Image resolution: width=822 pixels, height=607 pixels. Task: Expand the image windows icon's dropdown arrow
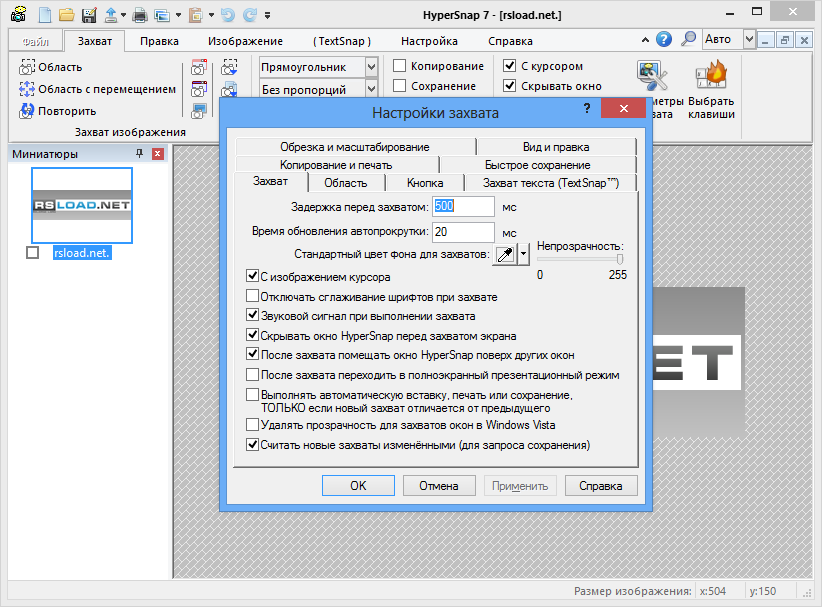pos(178,15)
